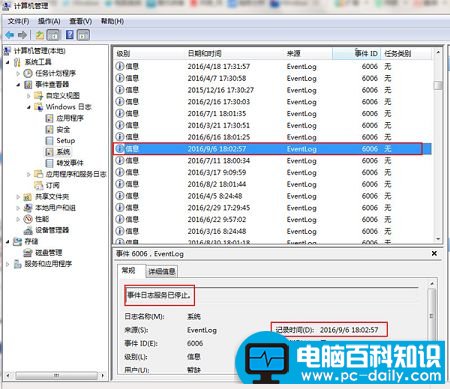Expand the 服务和应用程序 node arrow
This screenshot has height=389, width=450.
tap(8, 264)
